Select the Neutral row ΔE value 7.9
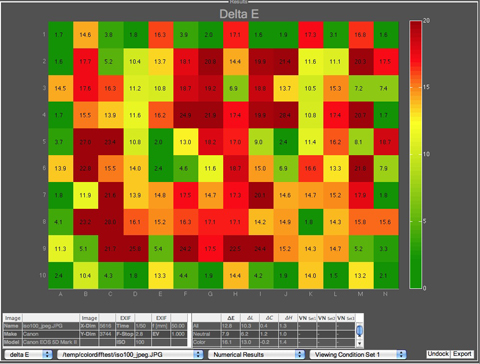480x364 pixels. coord(231,334)
